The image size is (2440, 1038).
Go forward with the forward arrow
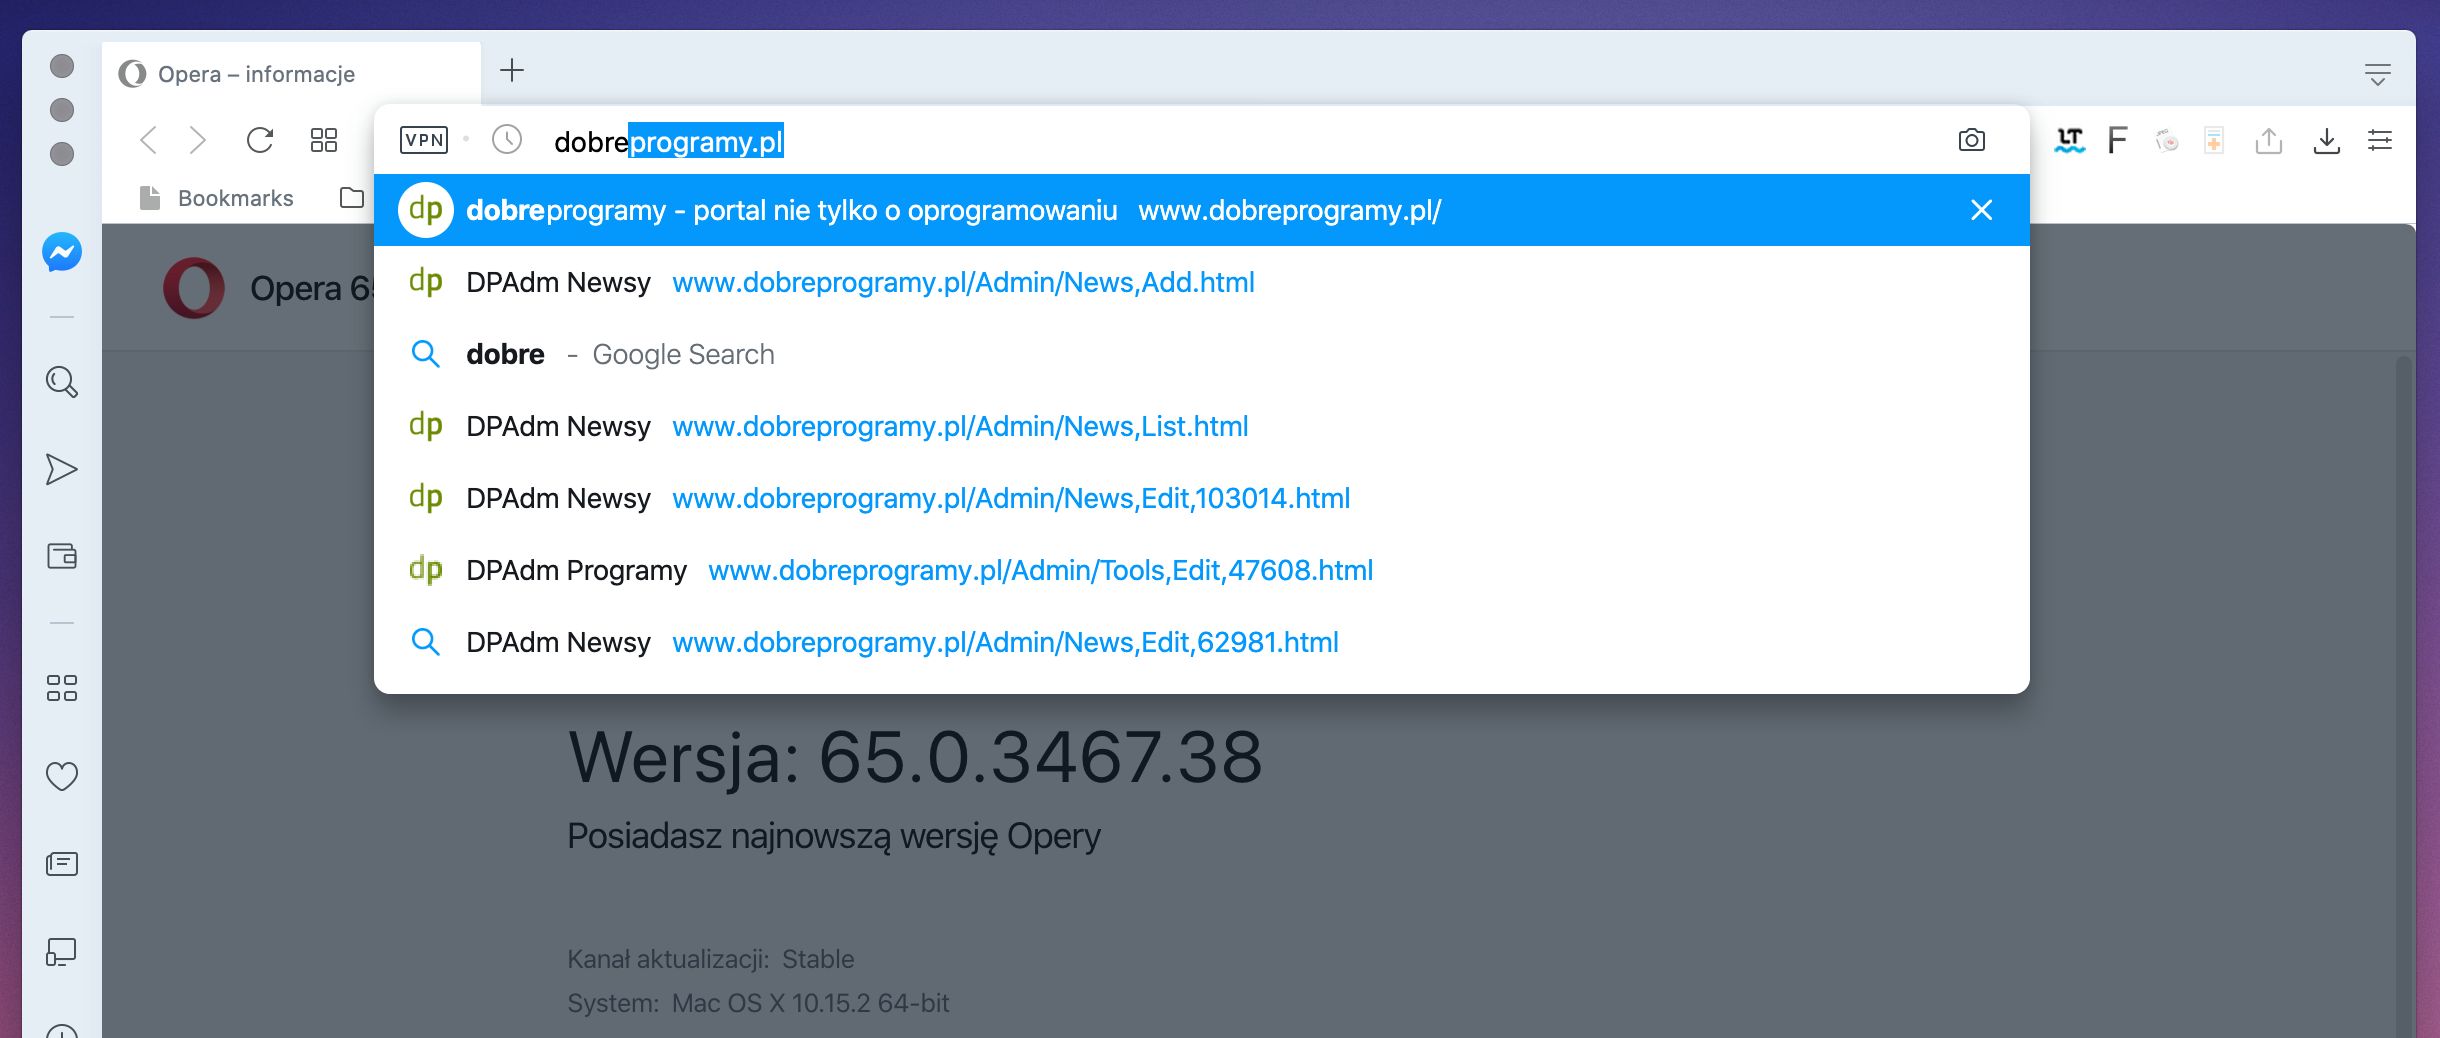click(x=198, y=140)
